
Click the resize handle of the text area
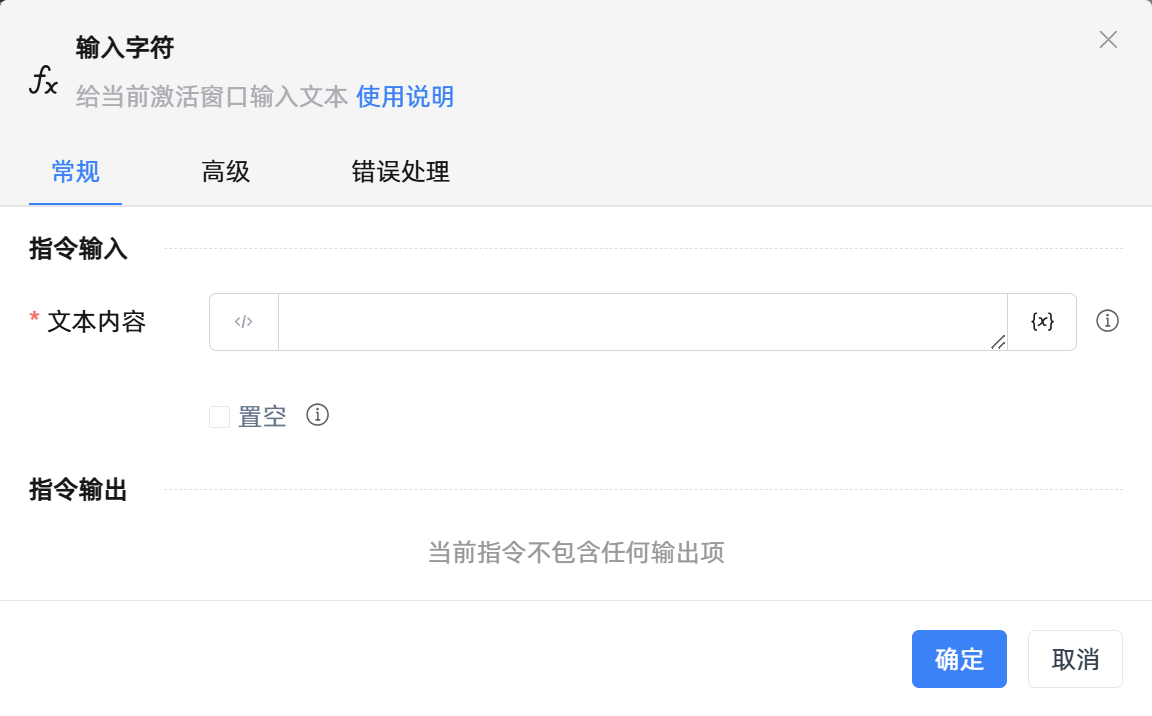(x=999, y=343)
